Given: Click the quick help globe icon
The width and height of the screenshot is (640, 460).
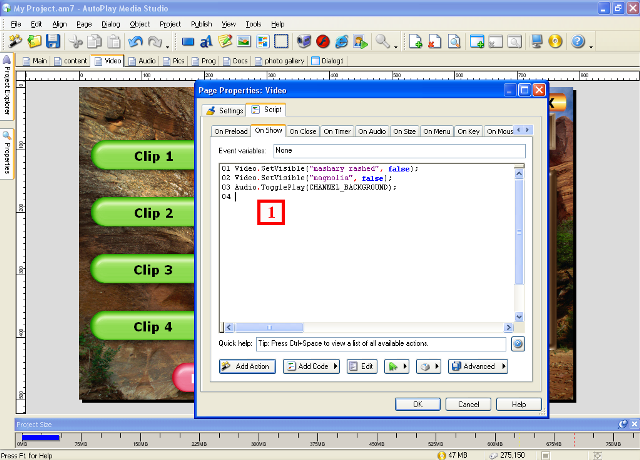Looking at the screenshot, I should click(518, 343).
